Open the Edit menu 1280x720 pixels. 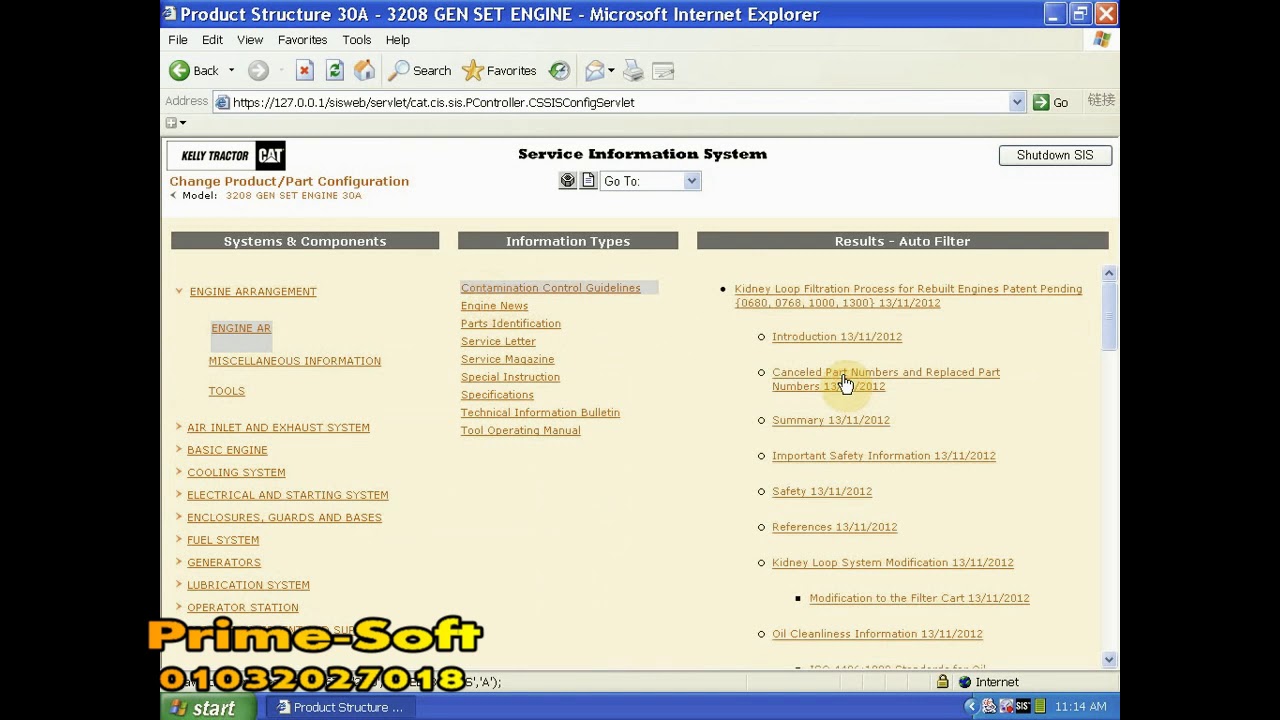[212, 40]
